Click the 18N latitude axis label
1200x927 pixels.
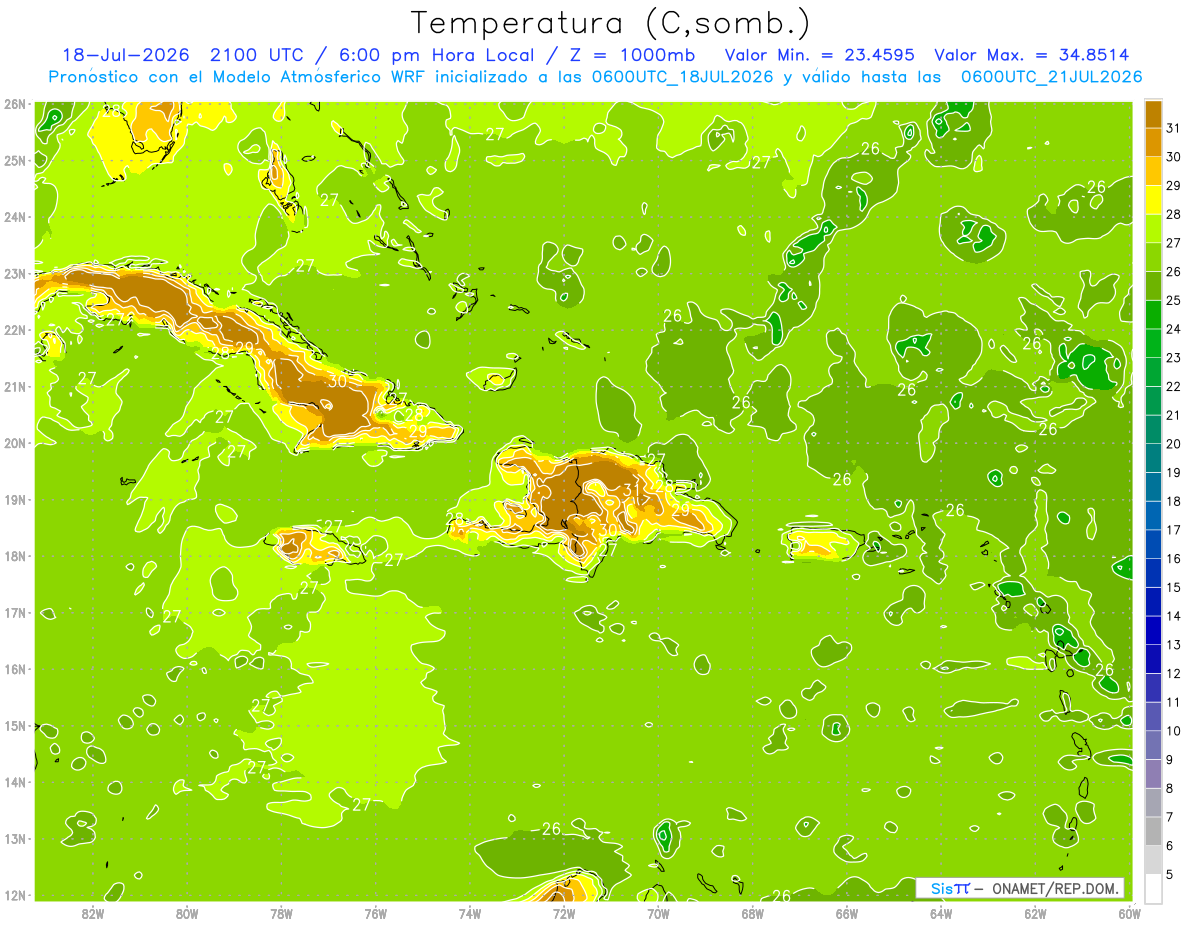tap(14, 556)
